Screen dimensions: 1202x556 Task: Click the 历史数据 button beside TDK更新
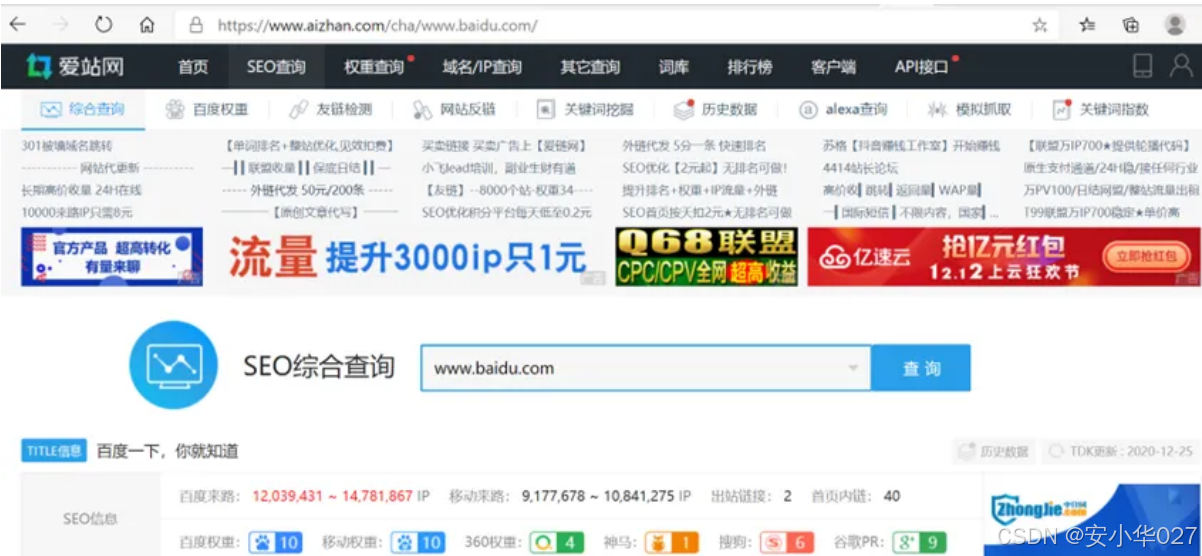(x=993, y=452)
